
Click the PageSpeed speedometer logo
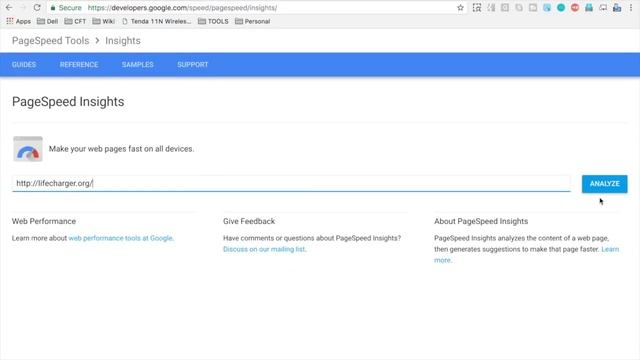point(28,149)
